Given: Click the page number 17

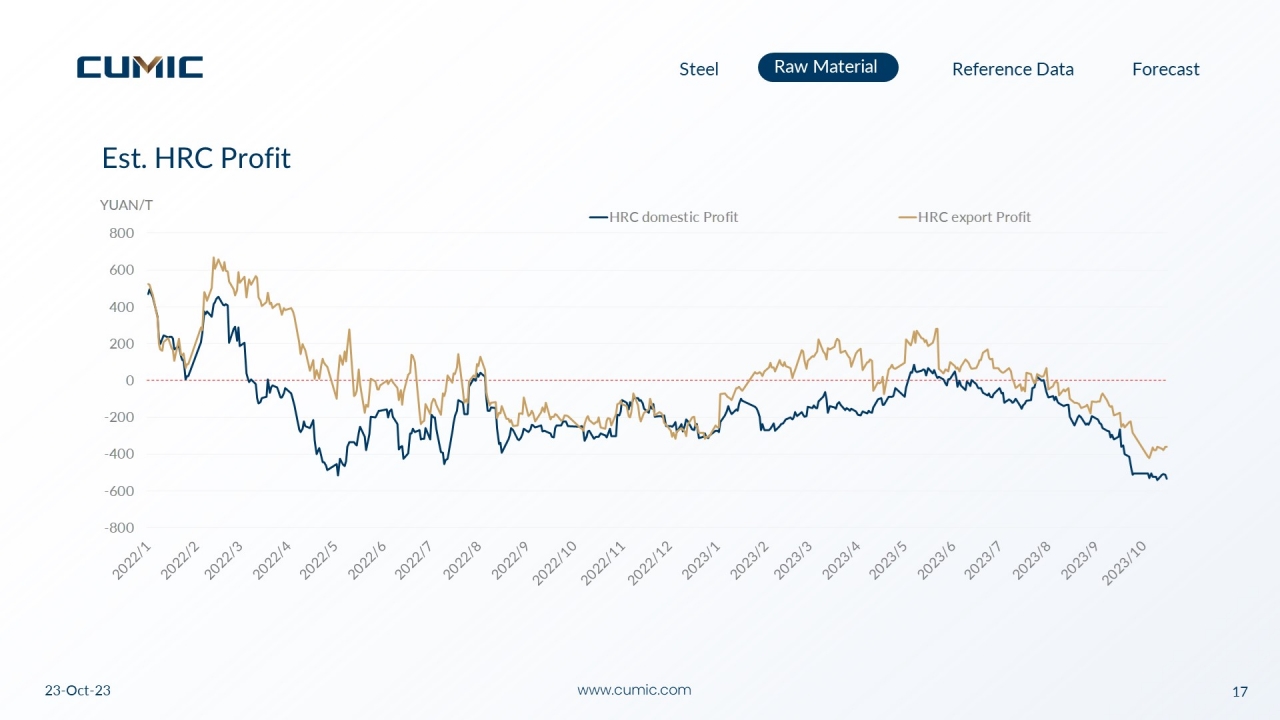Looking at the screenshot, I should [x=1240, y=691].
